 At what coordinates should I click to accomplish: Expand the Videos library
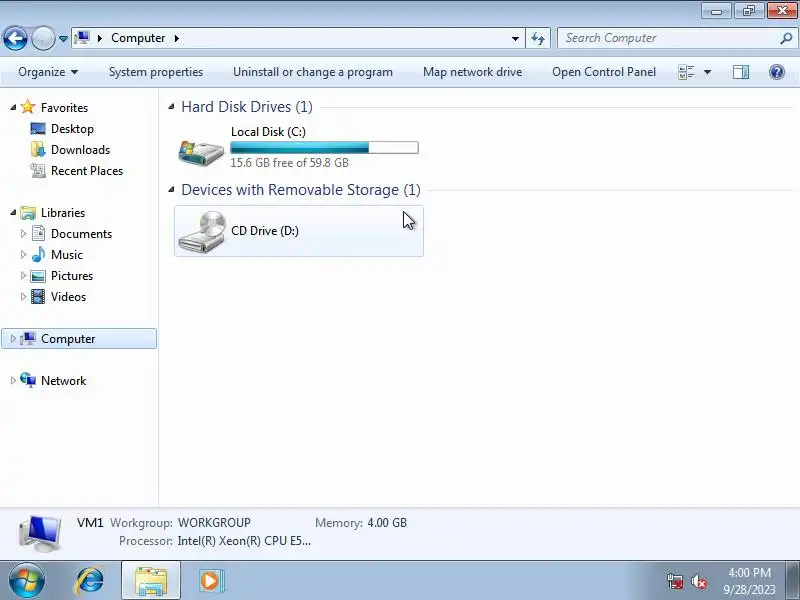(x=23, y=296)
